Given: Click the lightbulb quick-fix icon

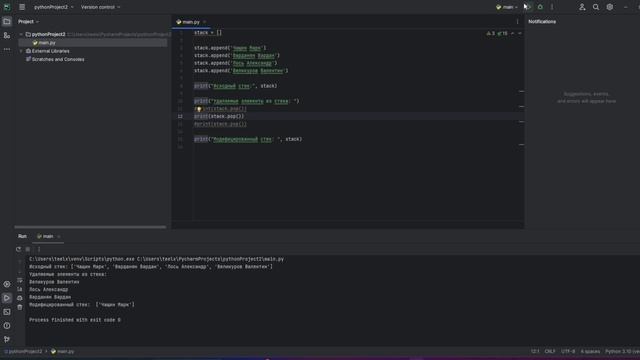Looking at the screenshot, I should (199, 109).
